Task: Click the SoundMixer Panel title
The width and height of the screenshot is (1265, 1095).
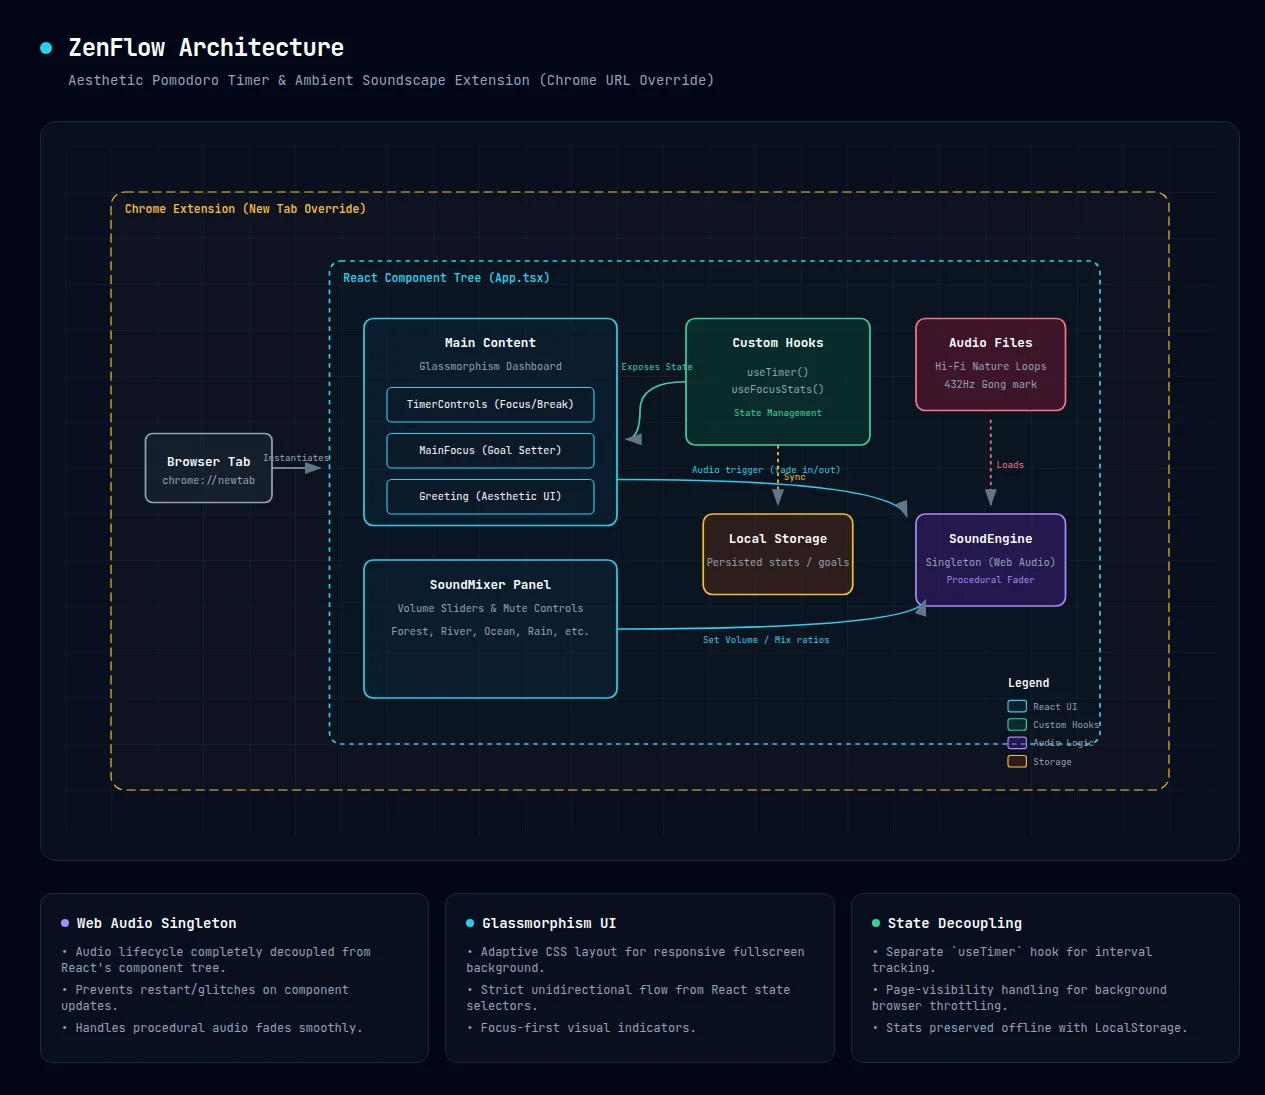Action: 490,585
